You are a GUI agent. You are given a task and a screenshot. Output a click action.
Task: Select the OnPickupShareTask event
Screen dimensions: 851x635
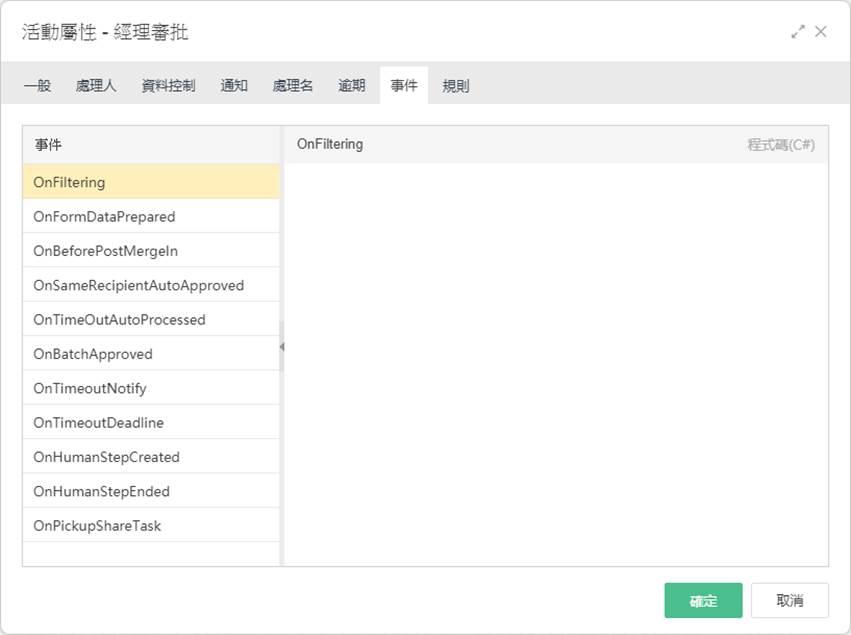[151, 525]
